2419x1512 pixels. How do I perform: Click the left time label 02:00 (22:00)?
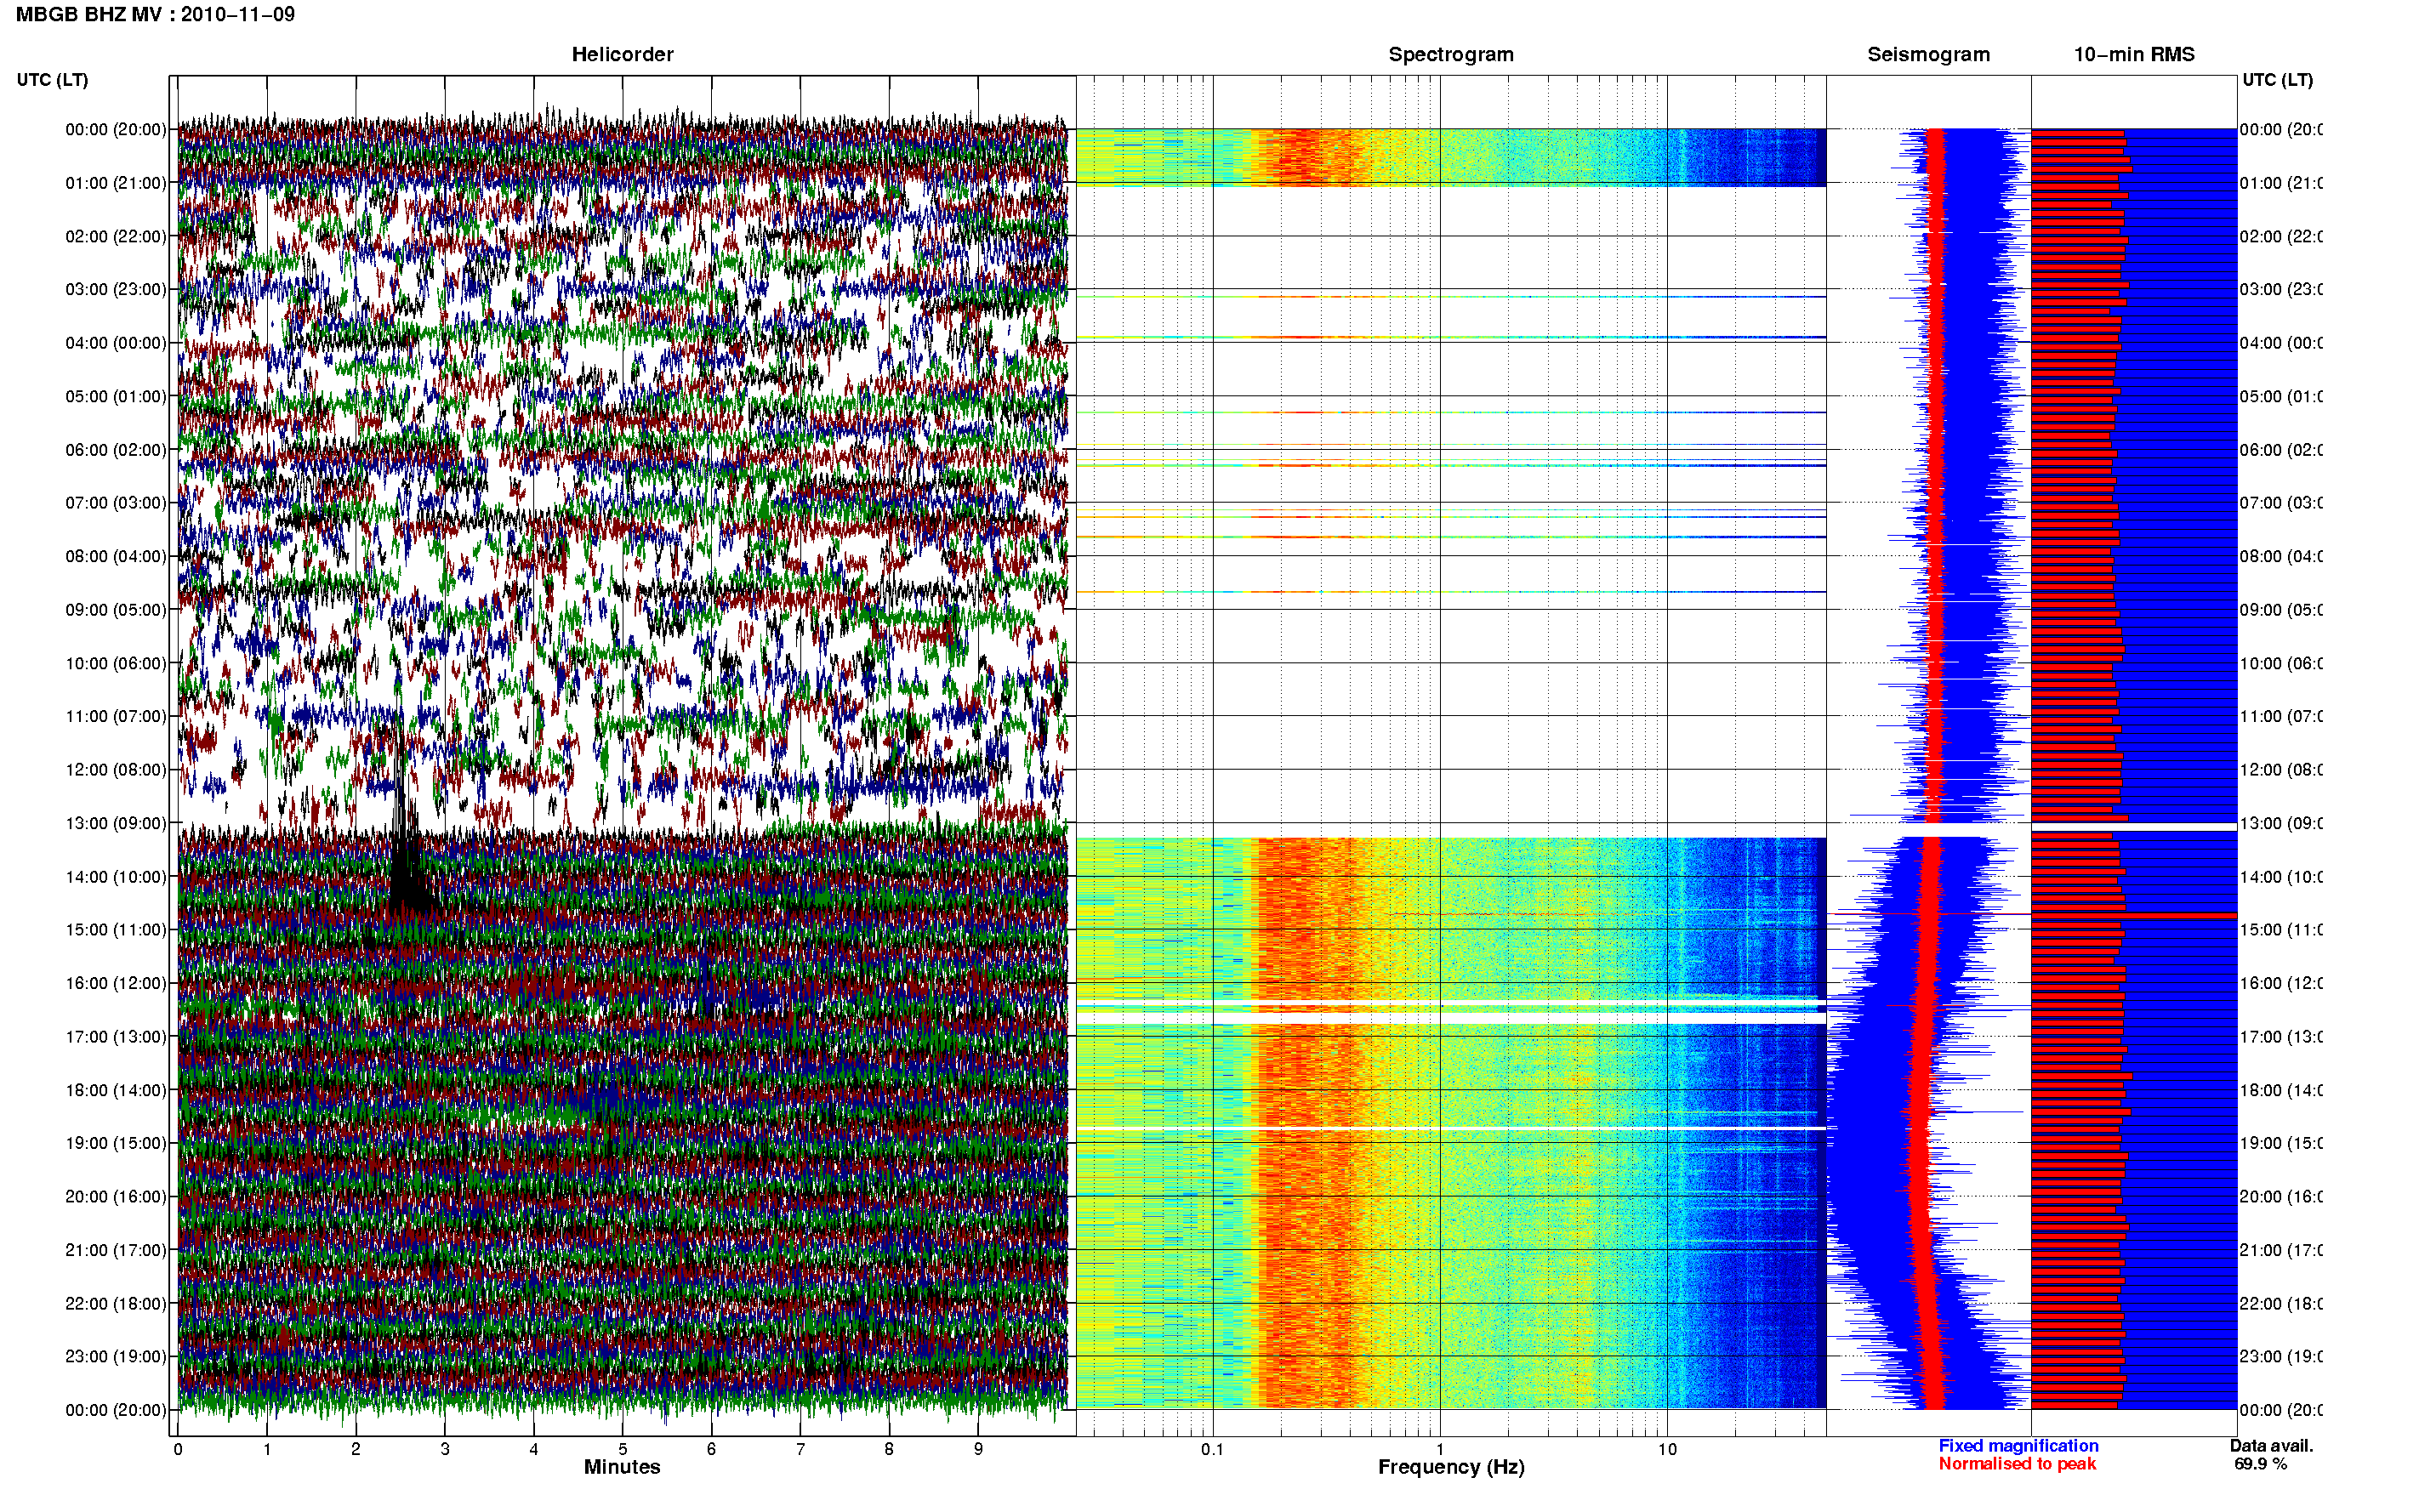coord(116,236)
